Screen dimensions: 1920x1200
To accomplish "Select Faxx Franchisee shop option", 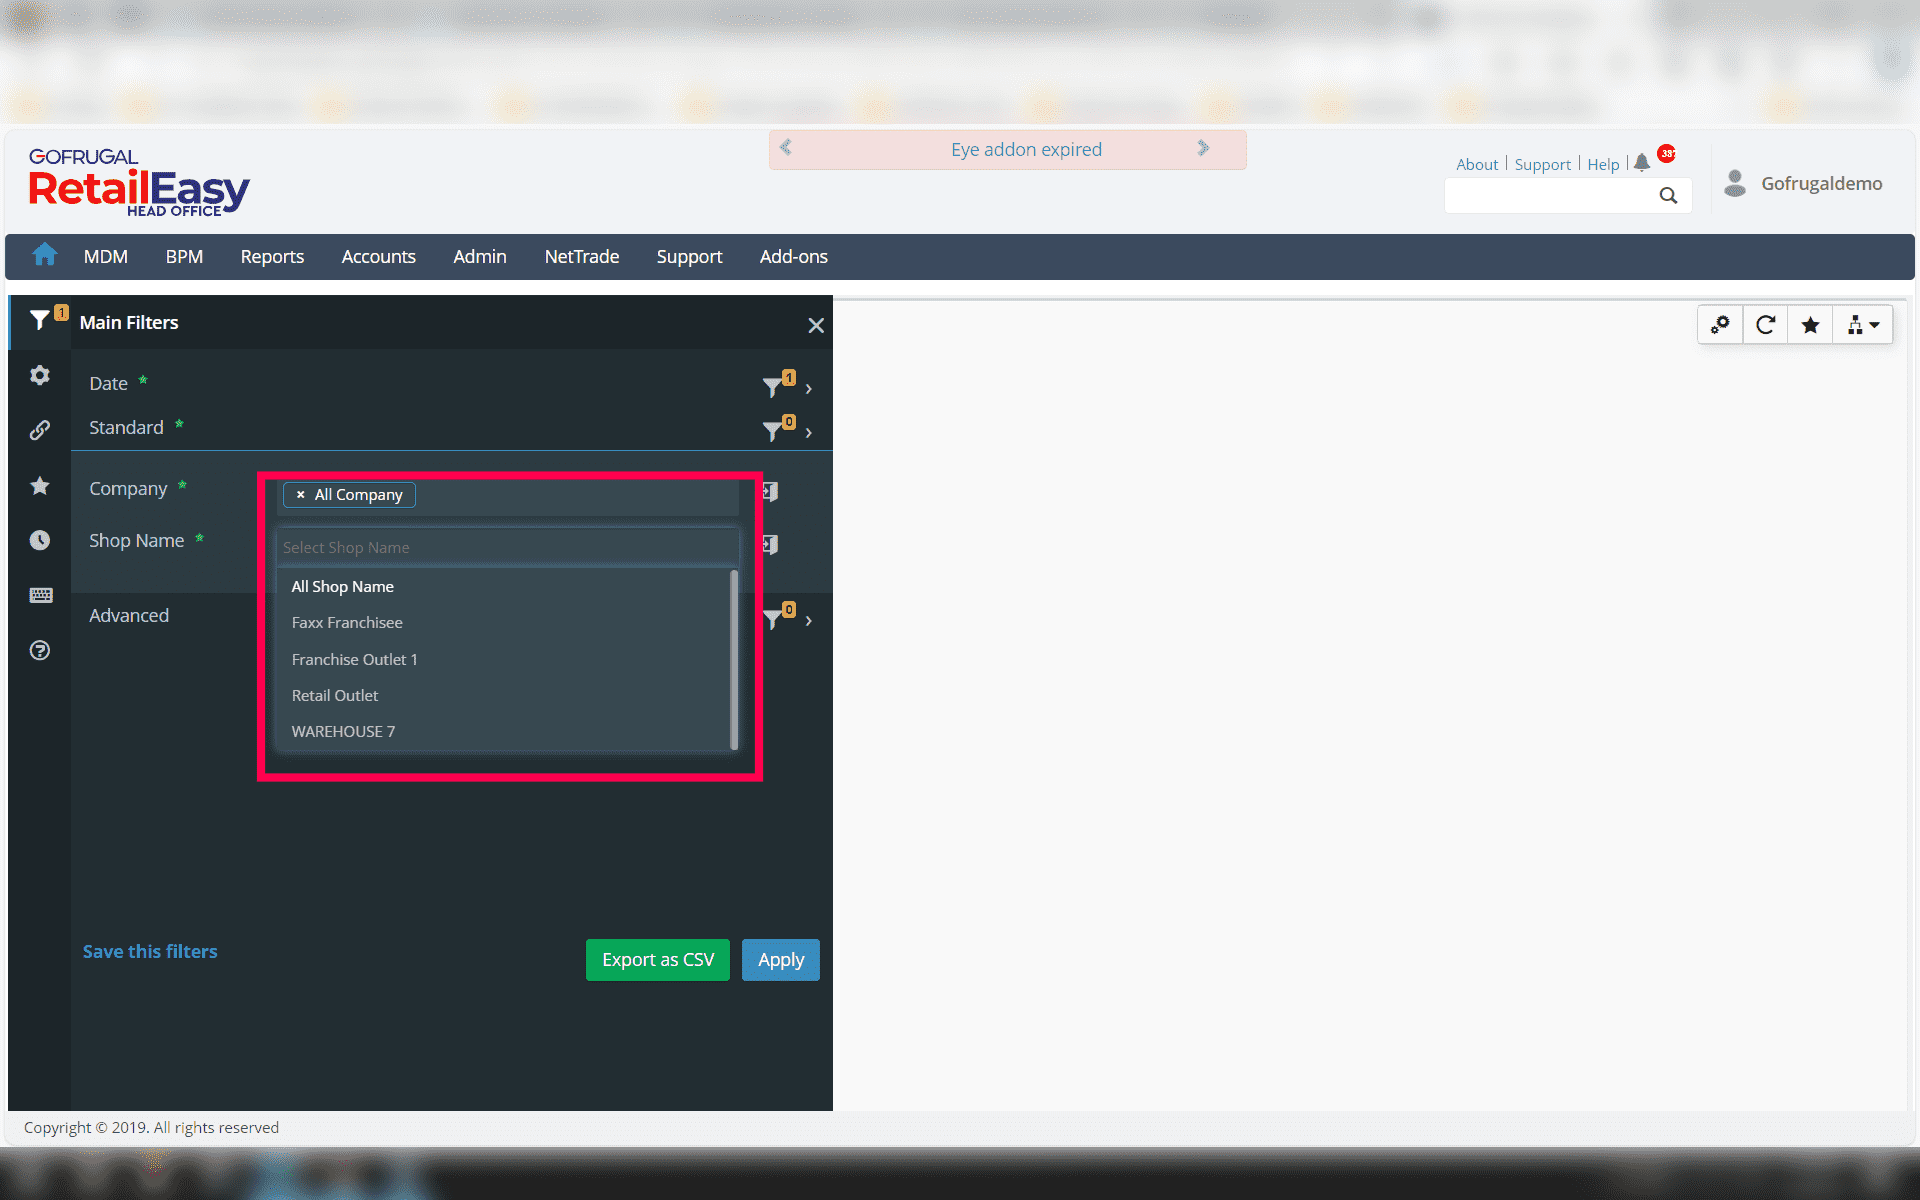I will click(347, 622).
